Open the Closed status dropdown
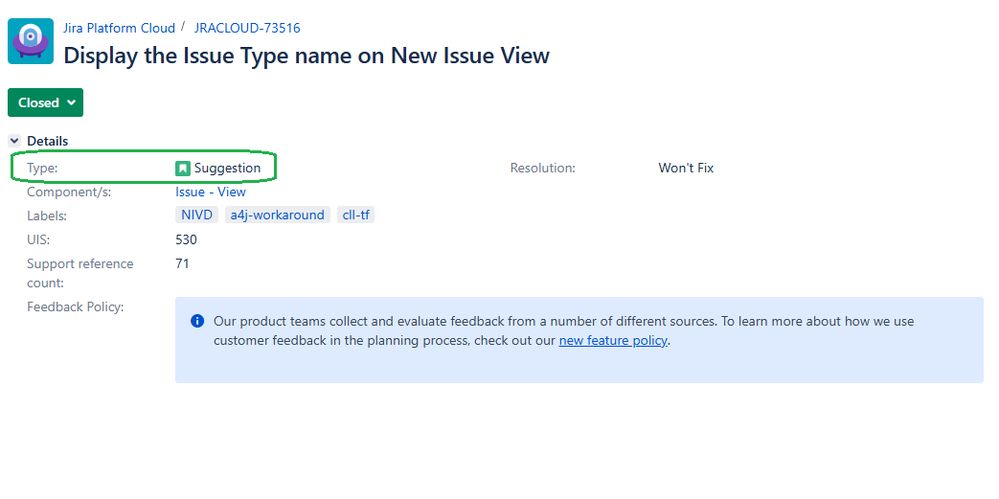The width and height of the screenshot is (999, 499). click(x=45, y=103)
